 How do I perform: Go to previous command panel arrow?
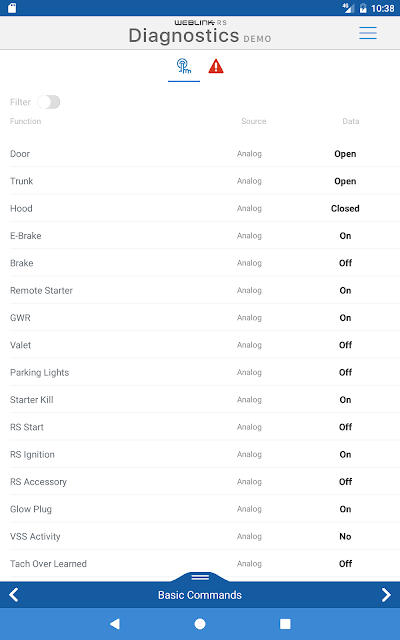click(13, 595)
